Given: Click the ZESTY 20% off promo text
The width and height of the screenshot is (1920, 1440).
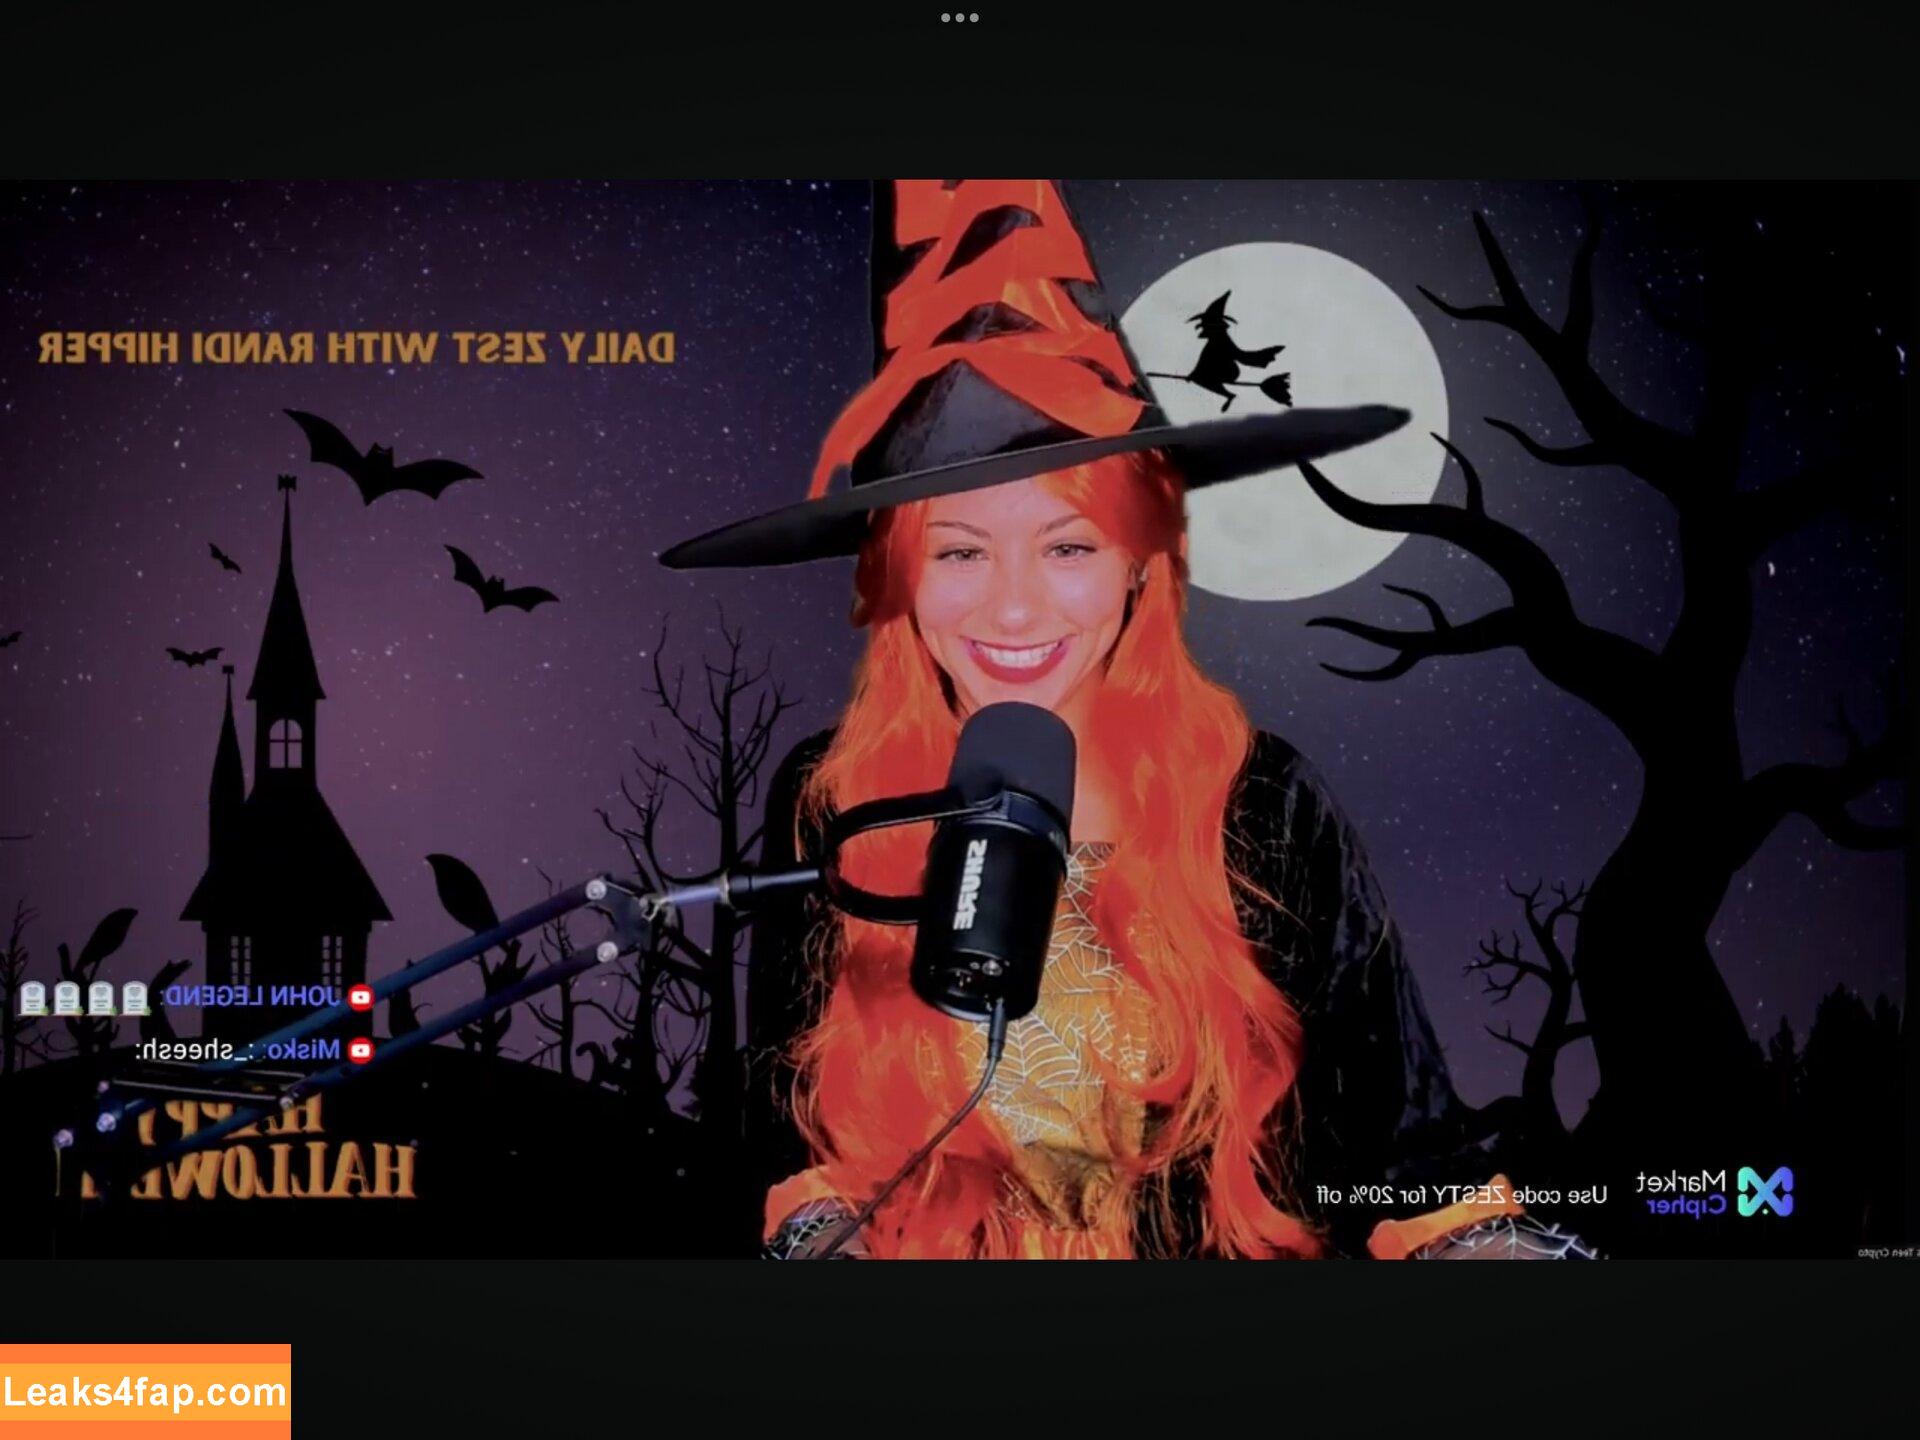Looking at the screenshot, I should (1461, 1194).
